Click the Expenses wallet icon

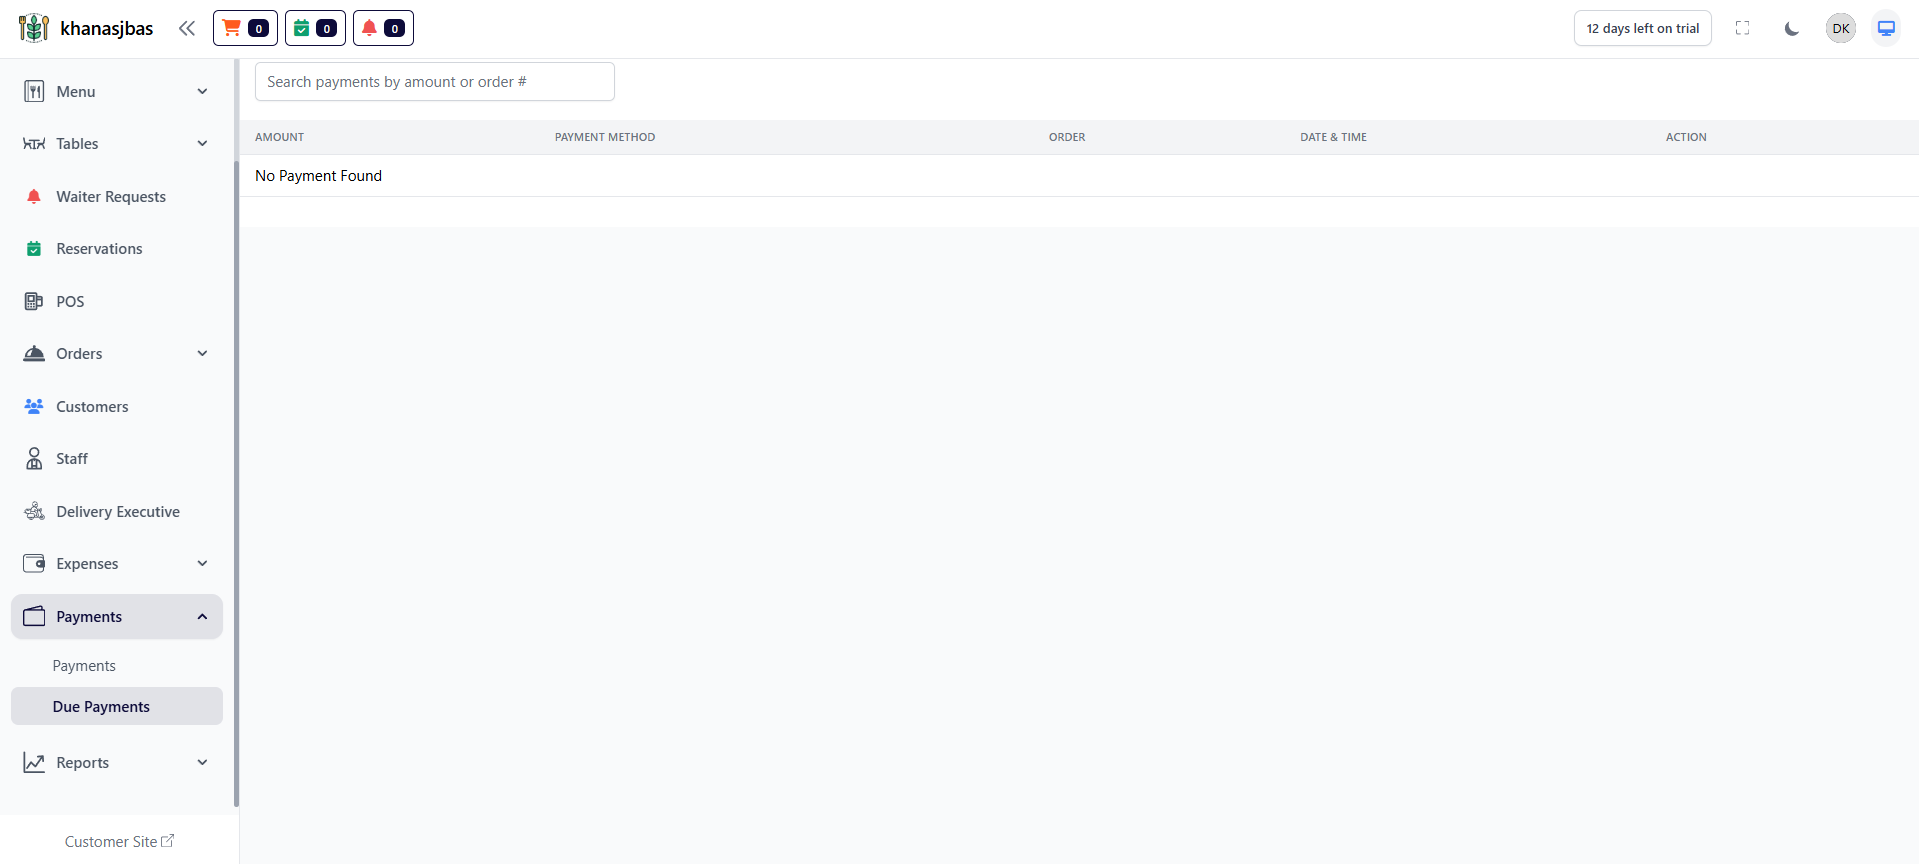point(34,564)
